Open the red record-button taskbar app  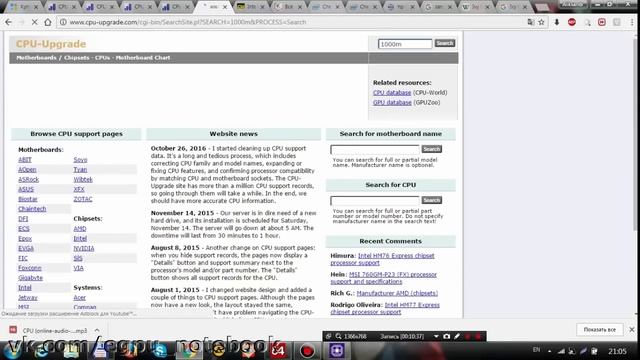(307, 350)
